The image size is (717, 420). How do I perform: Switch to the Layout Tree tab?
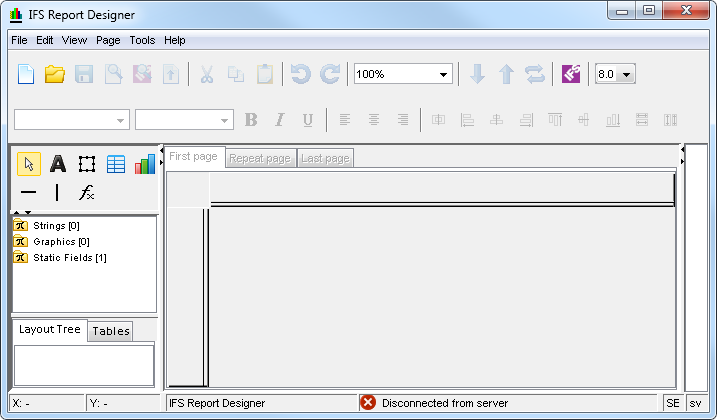[49, 329]
